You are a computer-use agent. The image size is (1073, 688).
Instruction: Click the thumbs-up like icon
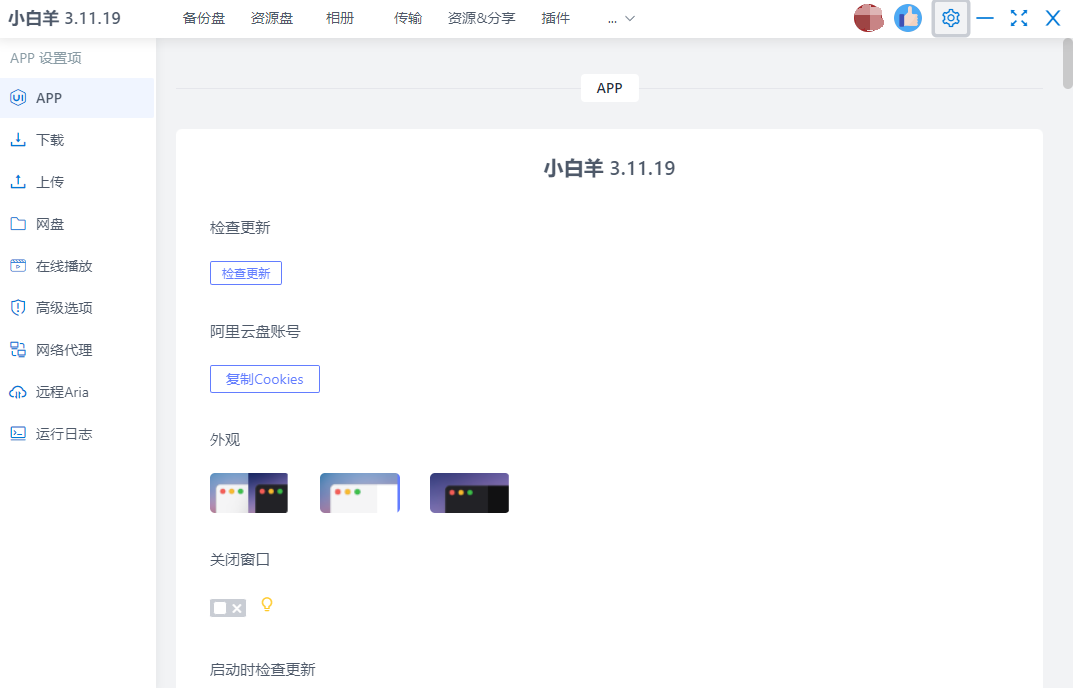point(908,18)
